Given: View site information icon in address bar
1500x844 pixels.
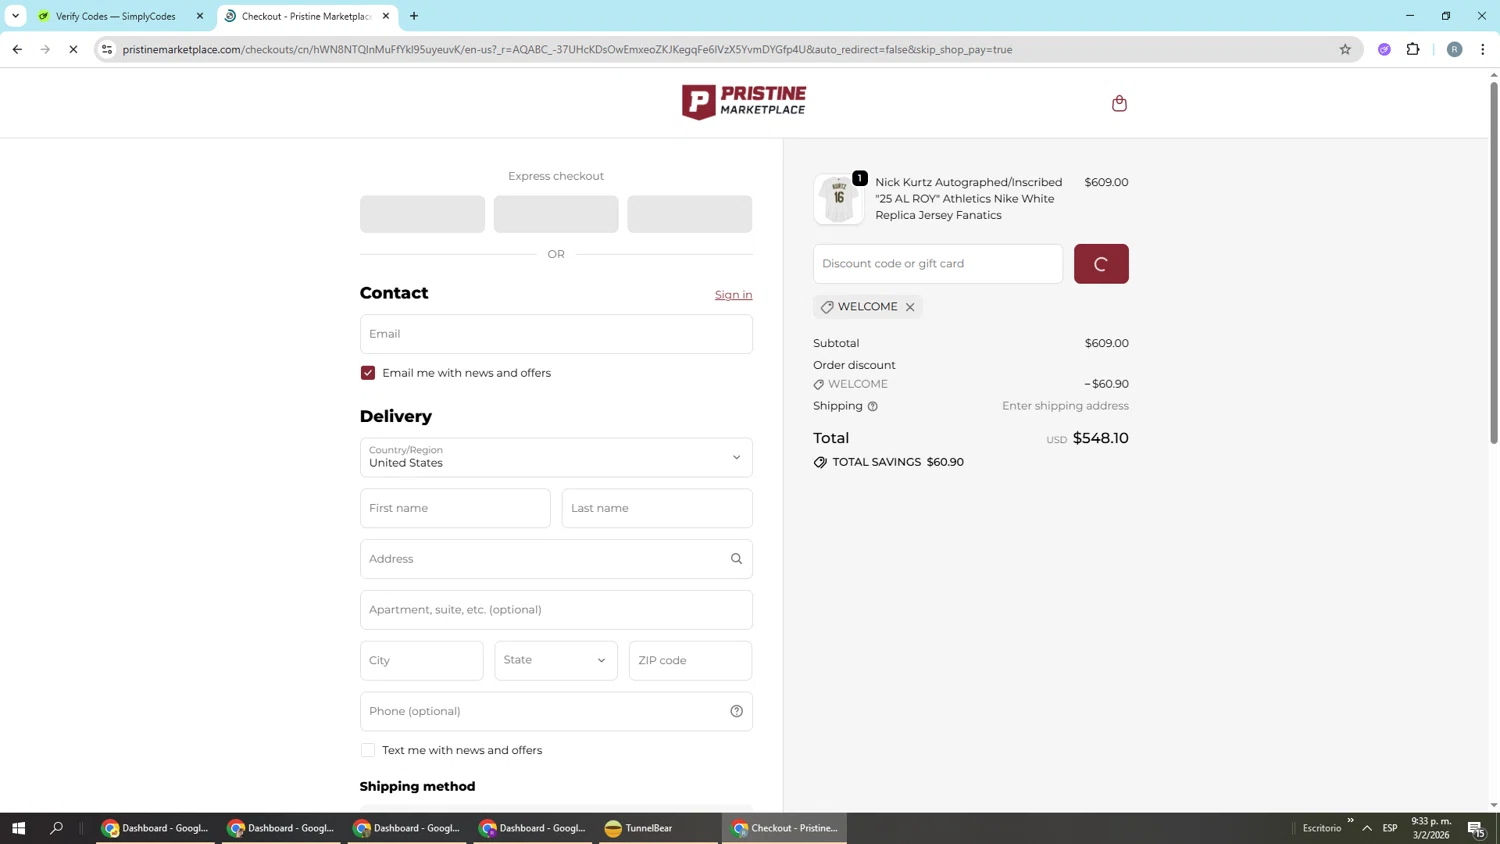Looking at the screenshot, I should point(107,49).
